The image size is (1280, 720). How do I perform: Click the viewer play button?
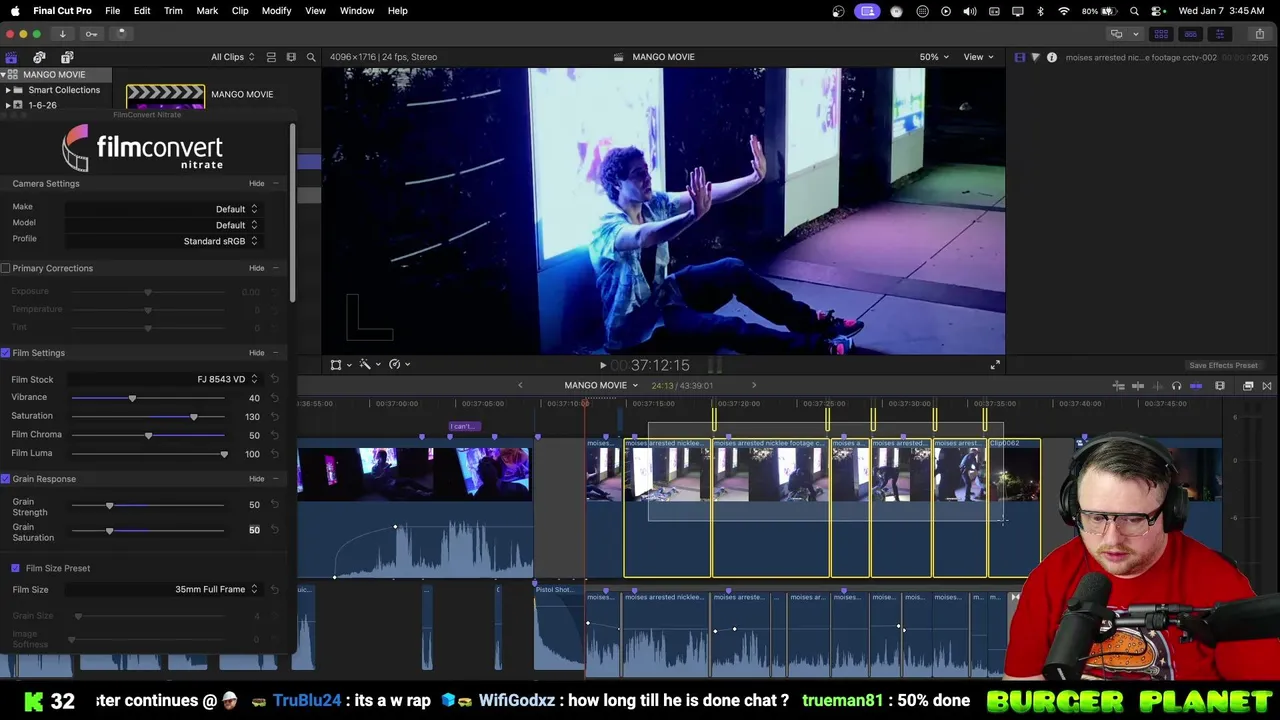click(602, 366)
